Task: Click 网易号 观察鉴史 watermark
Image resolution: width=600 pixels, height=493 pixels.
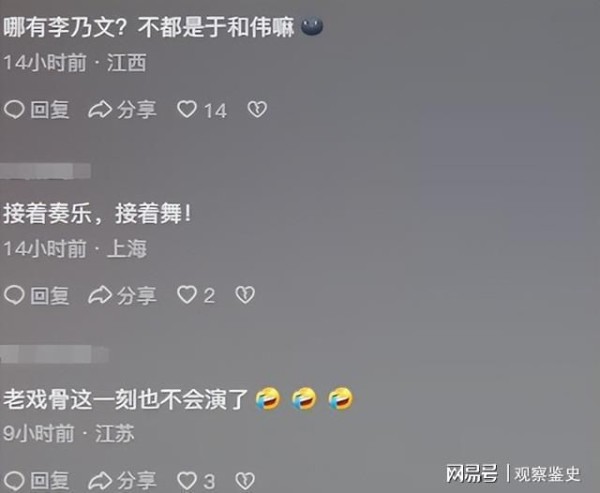Action: coord(513,474)
